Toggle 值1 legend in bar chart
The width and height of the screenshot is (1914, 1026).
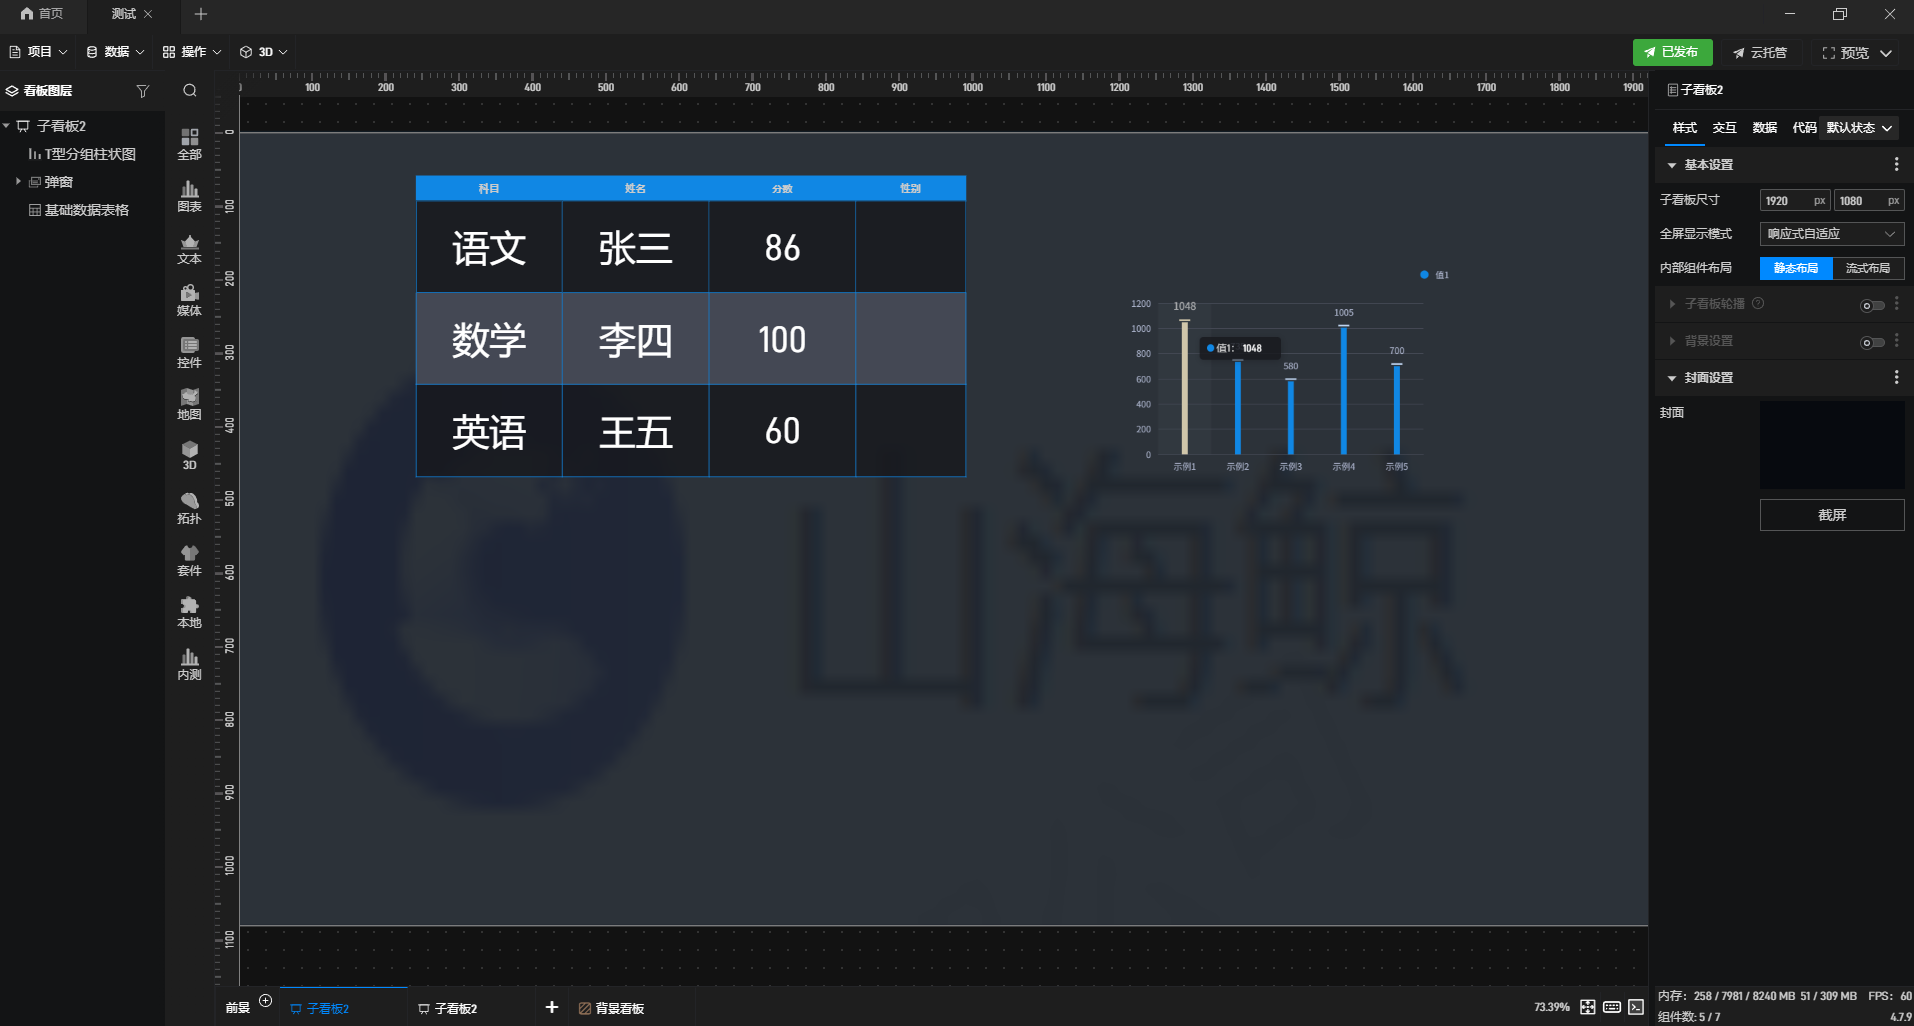[1434, 275]
